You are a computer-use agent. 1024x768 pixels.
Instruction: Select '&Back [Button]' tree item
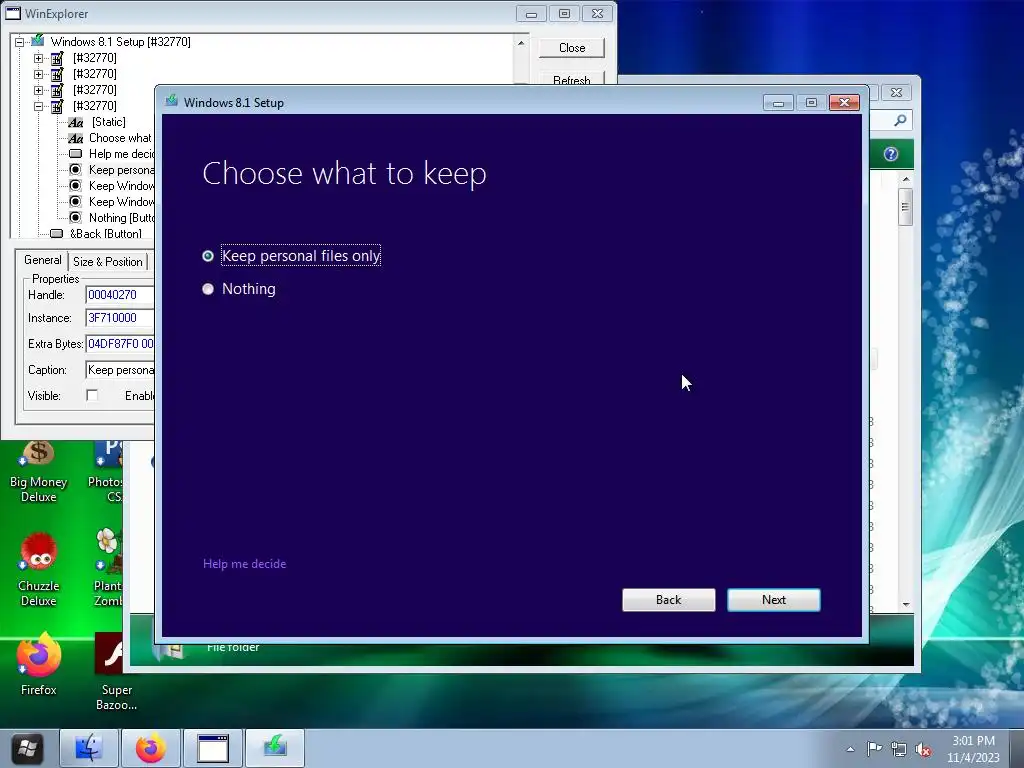coord(106,234)
